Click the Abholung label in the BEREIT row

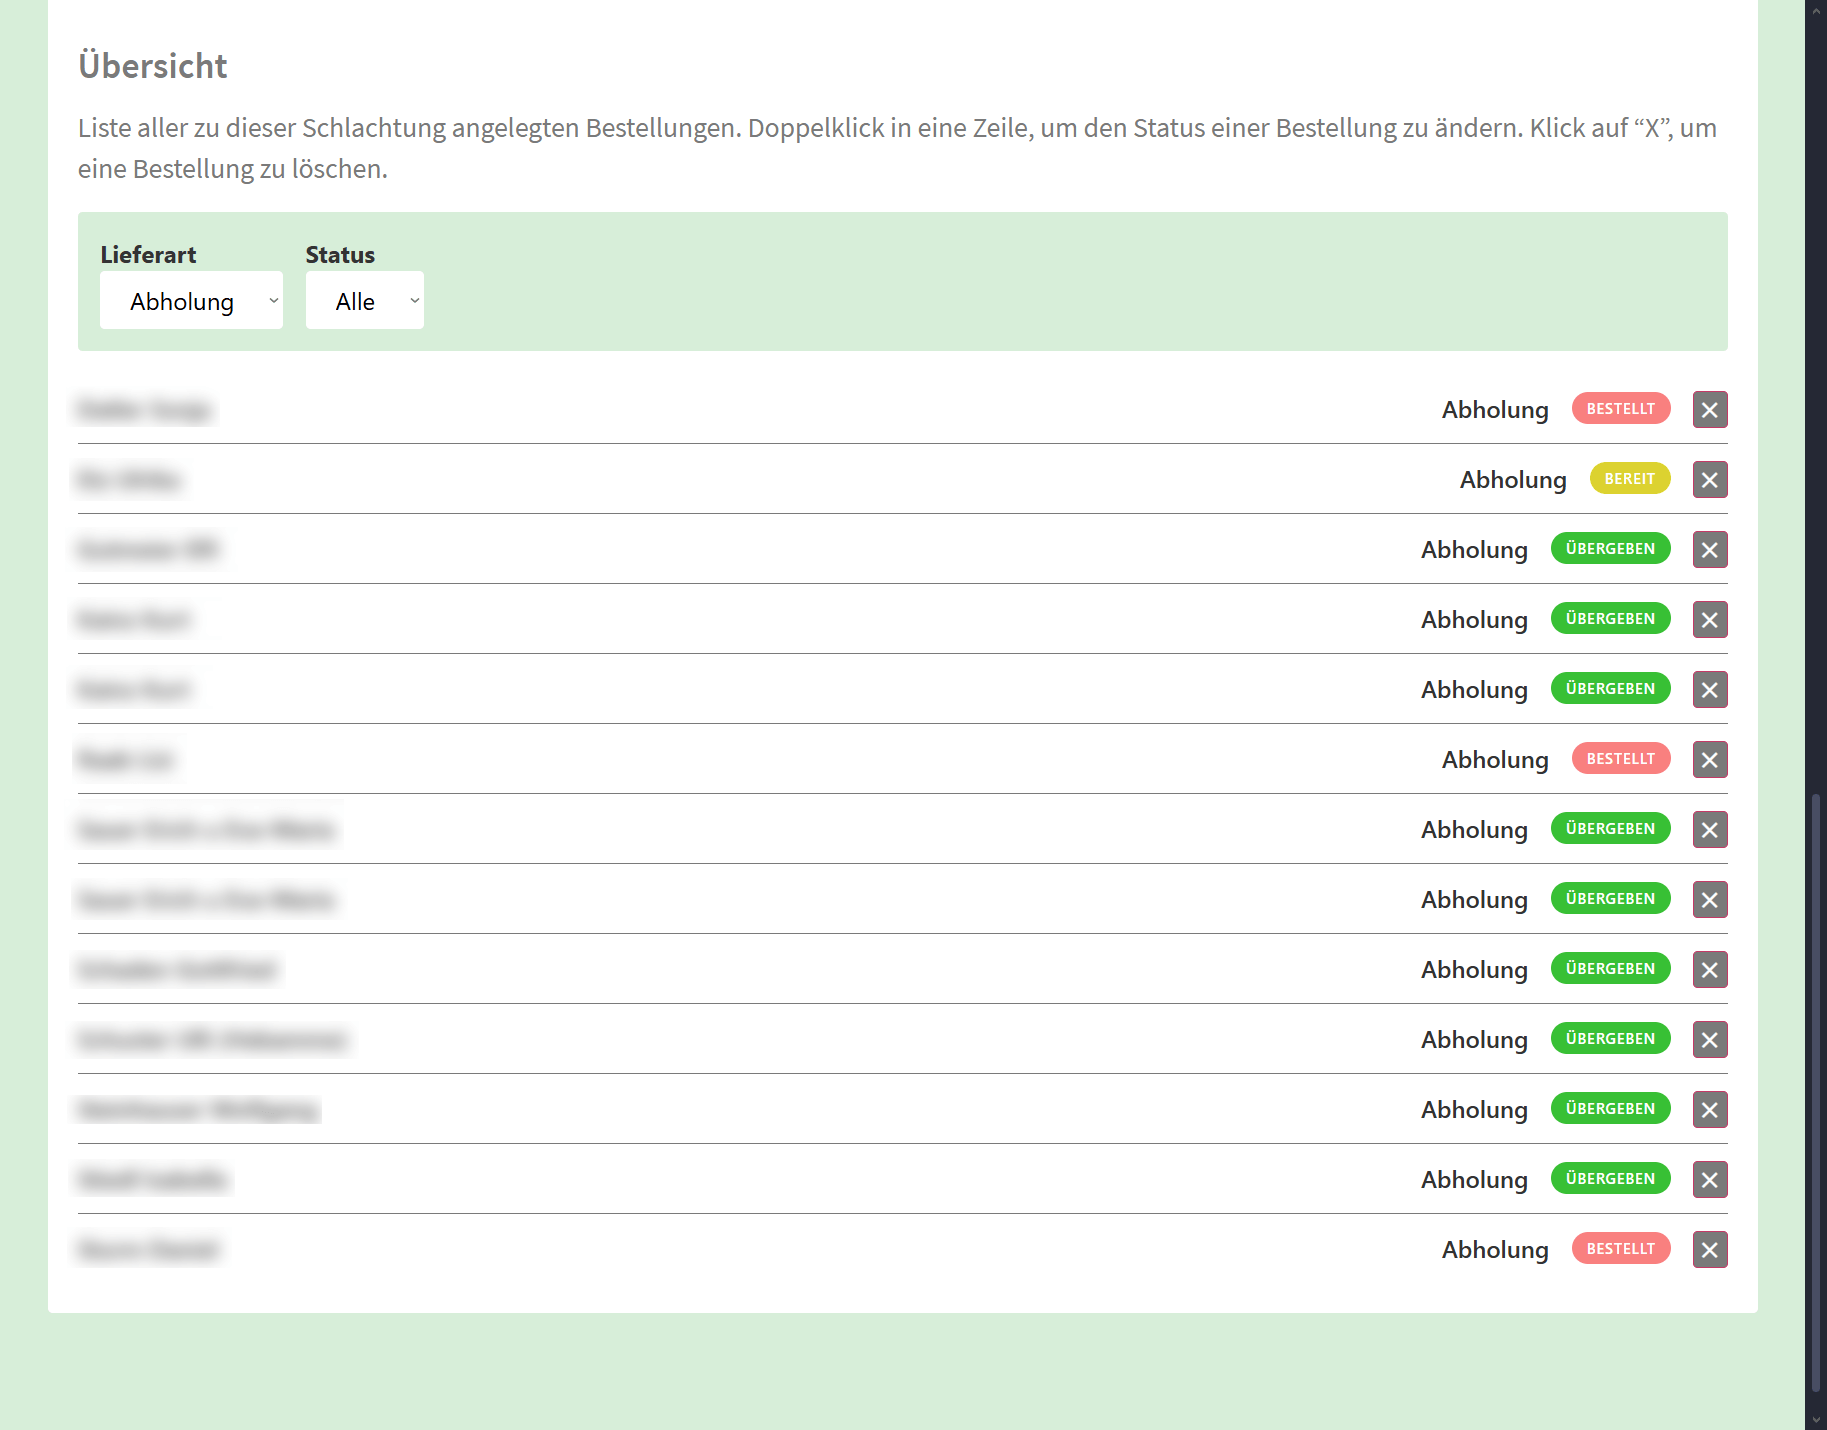(x=1512, y=480)
